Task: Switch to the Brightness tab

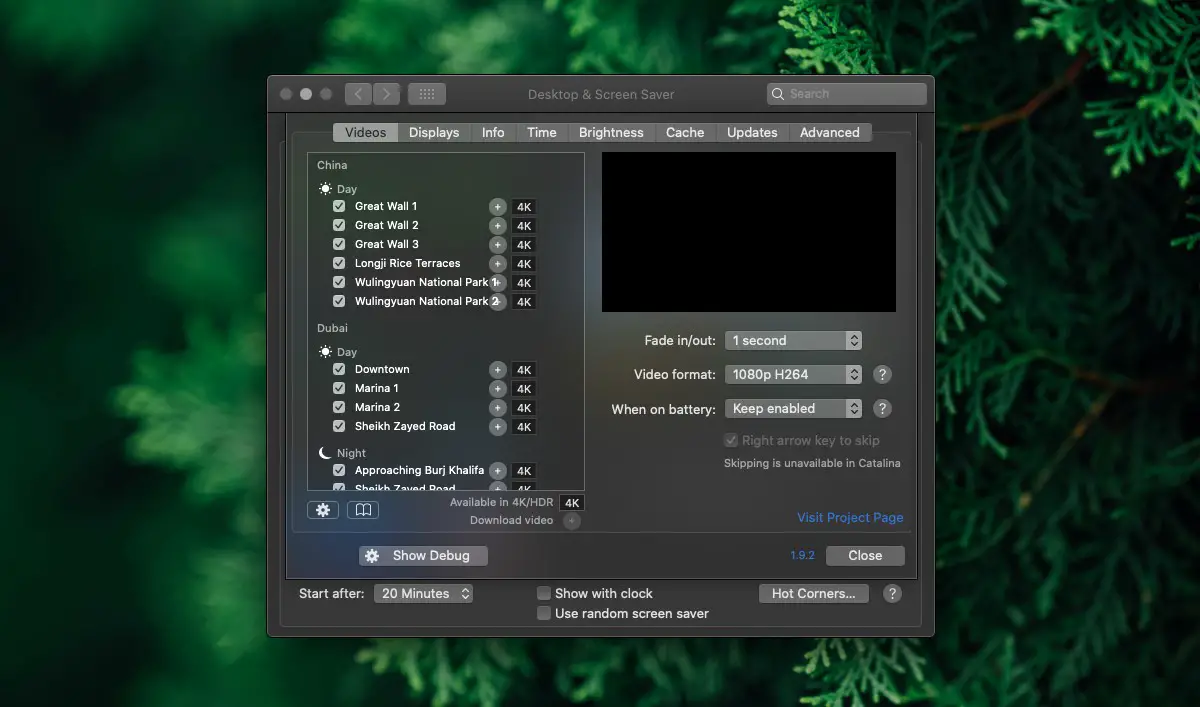Action: coord(611,132)
